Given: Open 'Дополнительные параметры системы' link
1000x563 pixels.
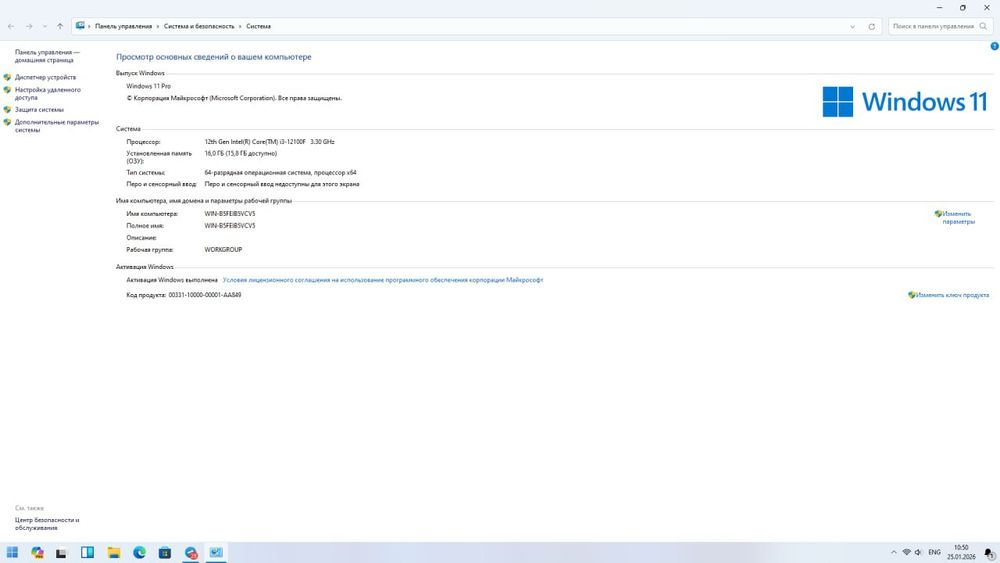Looking at the screenshot, I should pos(57,126).
